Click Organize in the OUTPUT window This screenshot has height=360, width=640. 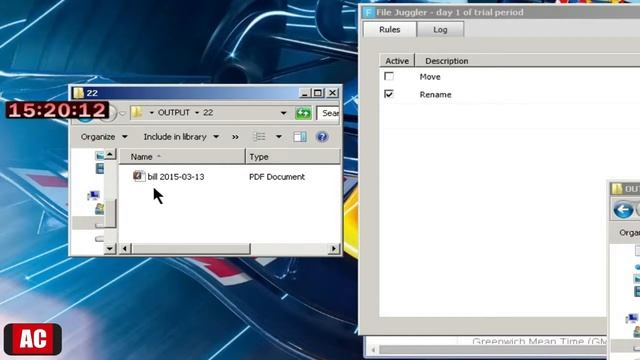coord(630,233)
